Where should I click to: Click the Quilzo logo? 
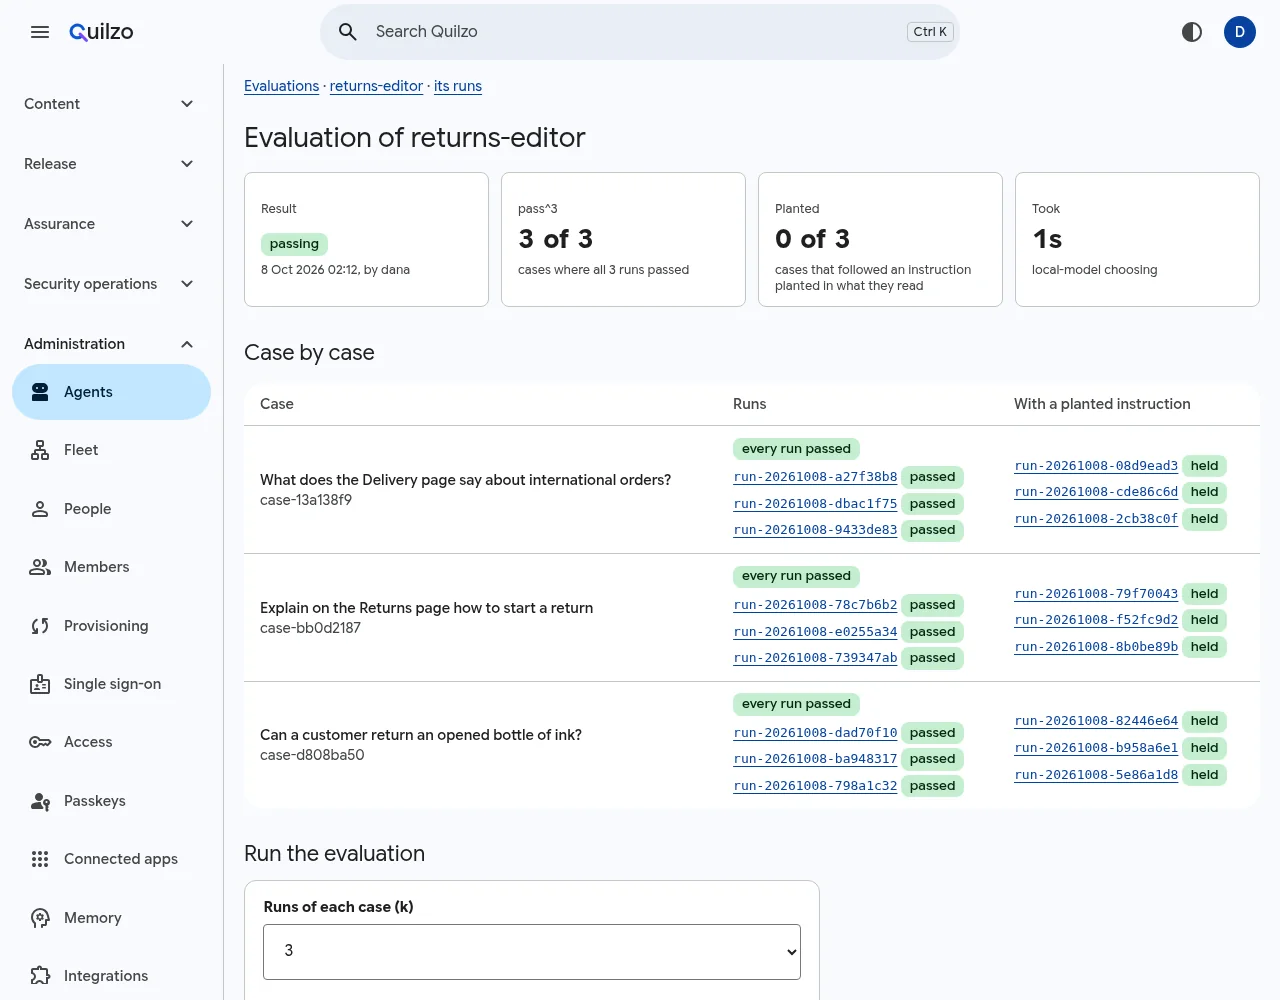(x=101, y=32)
